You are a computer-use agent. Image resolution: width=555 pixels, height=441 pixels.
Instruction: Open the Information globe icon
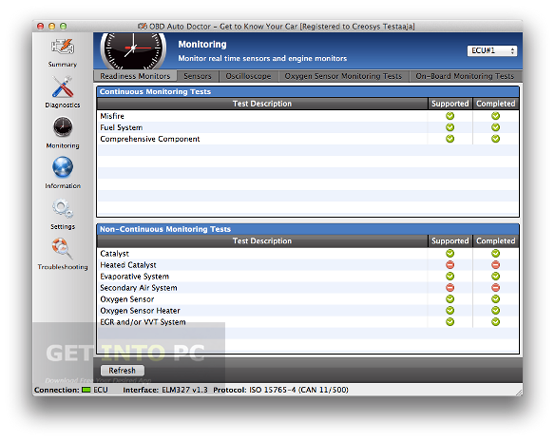[63, 167]
